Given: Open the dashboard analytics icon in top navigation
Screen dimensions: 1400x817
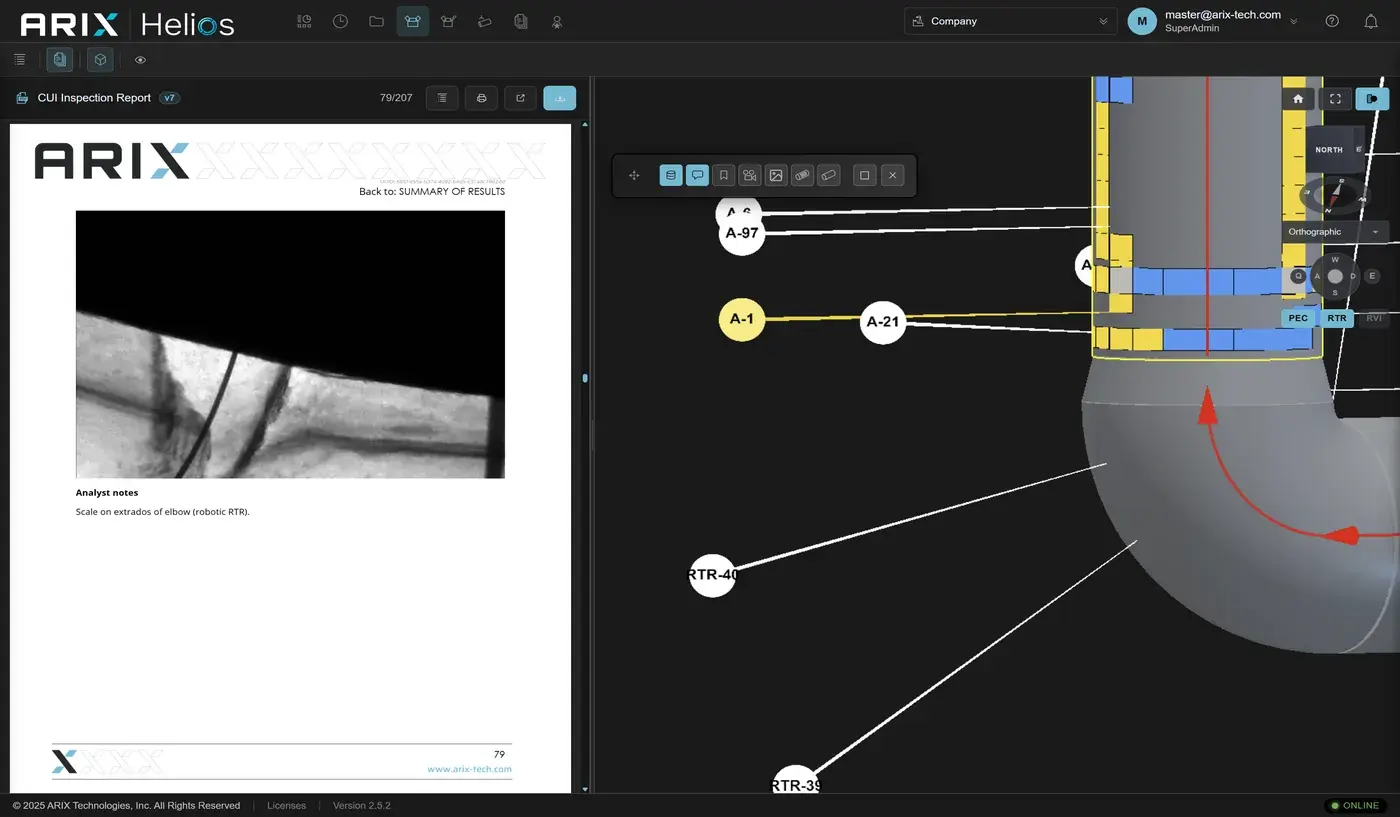Looking at the screenshot, I should point(304,21).
